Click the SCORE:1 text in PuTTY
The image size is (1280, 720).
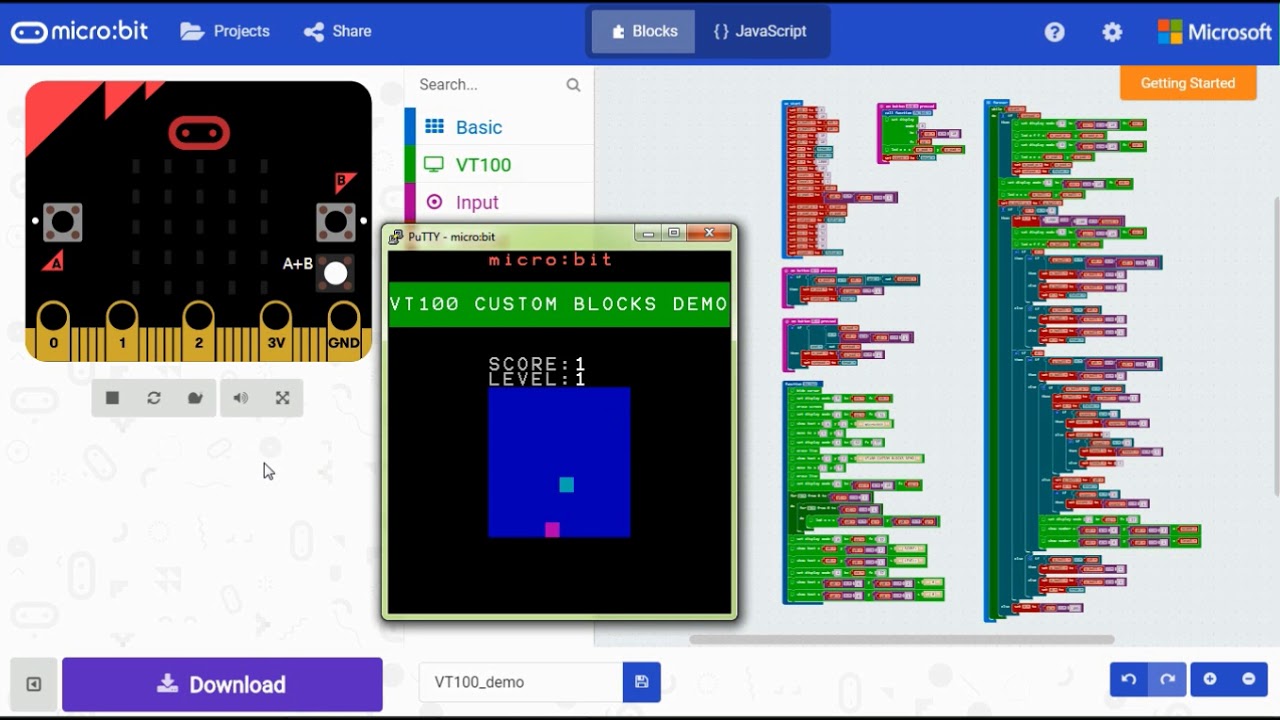click(537, 365)
